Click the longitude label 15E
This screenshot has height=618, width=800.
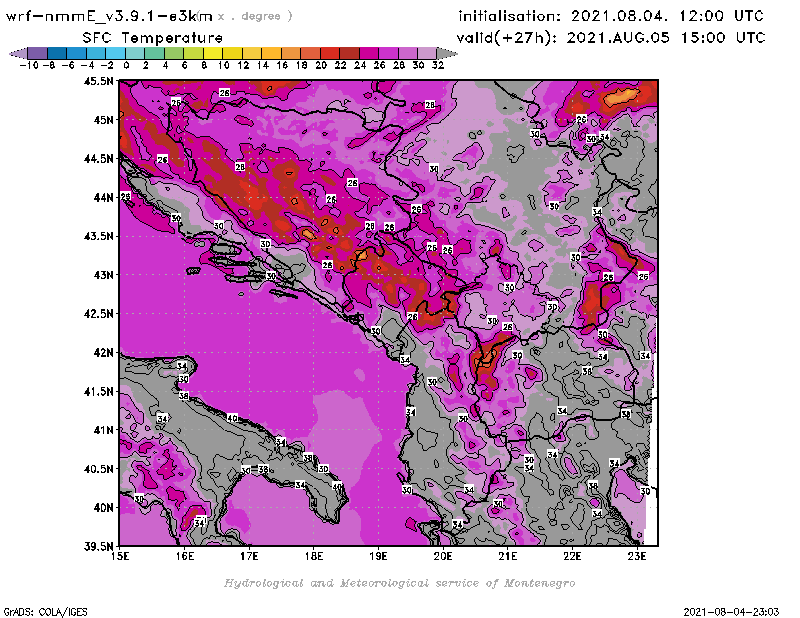pos(120,556)
